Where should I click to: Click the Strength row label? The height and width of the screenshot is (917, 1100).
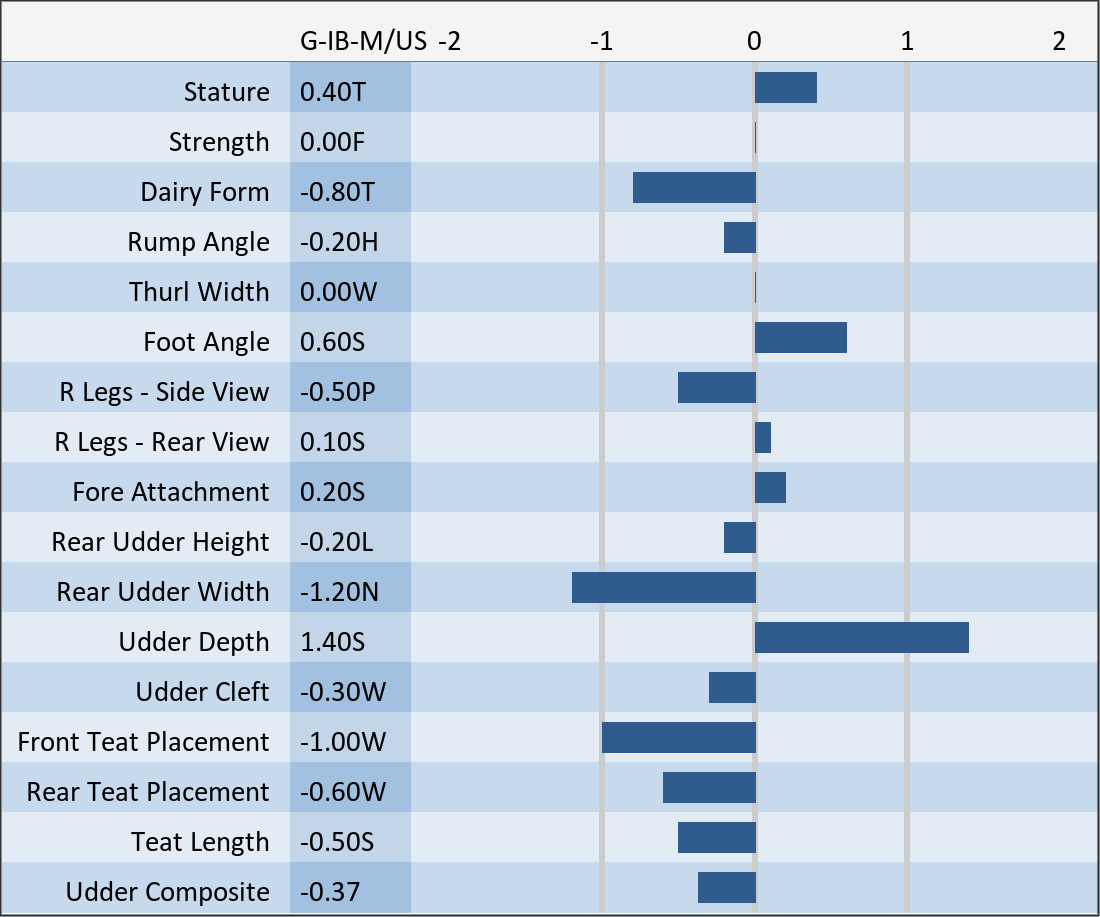click(x=218, y=142)
